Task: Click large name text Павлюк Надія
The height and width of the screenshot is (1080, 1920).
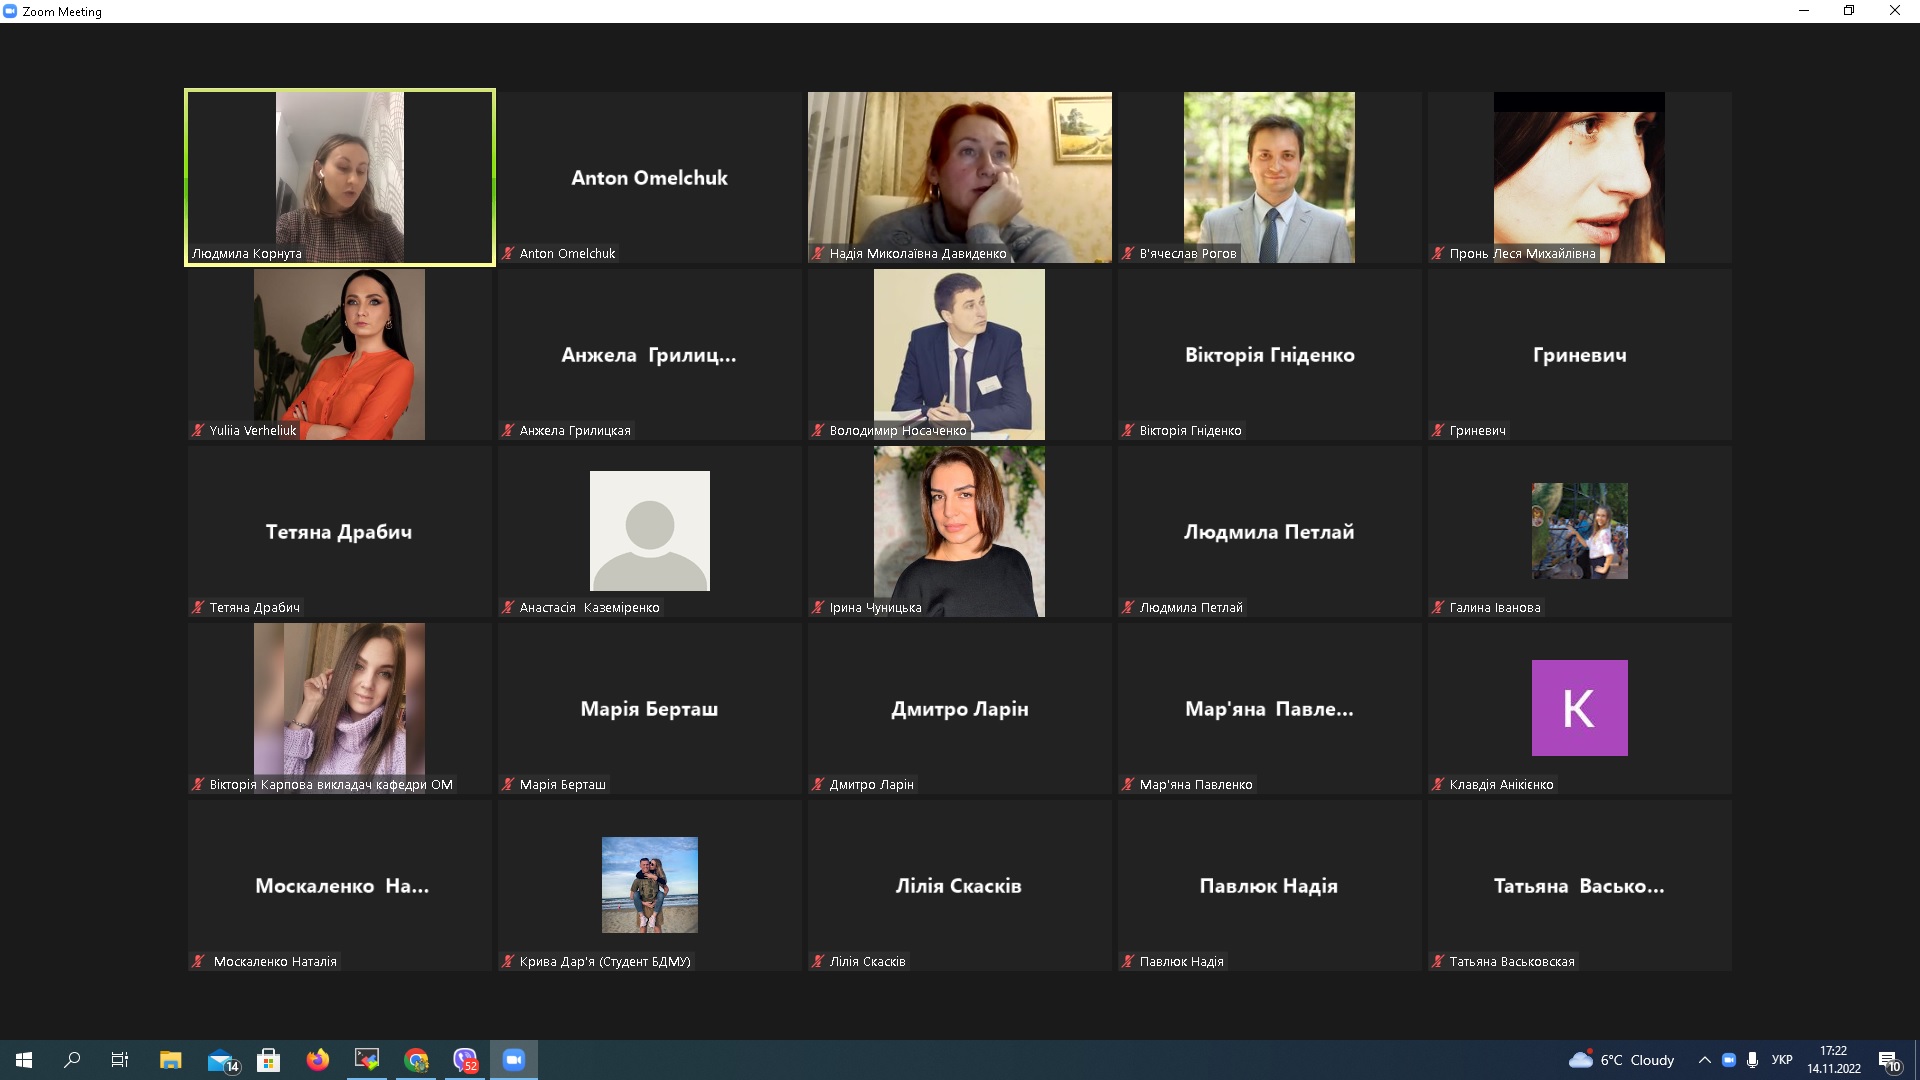Action: coord(1269,886)
